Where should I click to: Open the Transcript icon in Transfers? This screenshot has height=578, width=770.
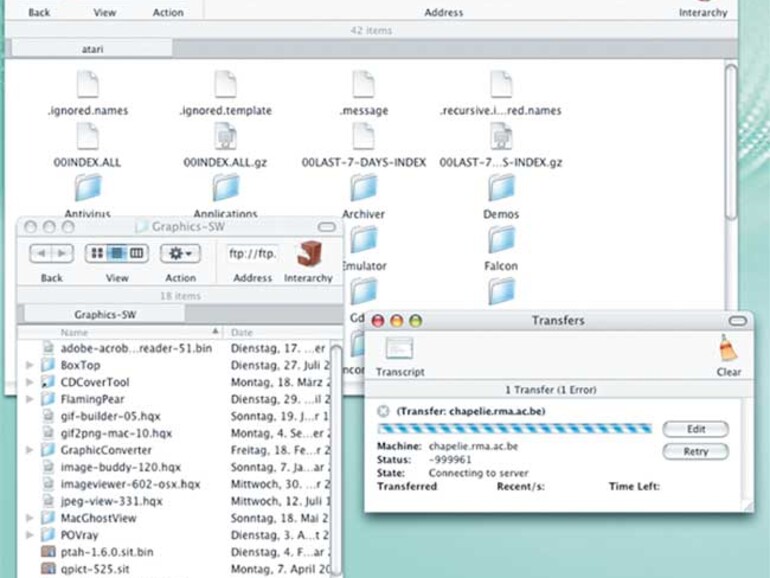coord(399,350)
